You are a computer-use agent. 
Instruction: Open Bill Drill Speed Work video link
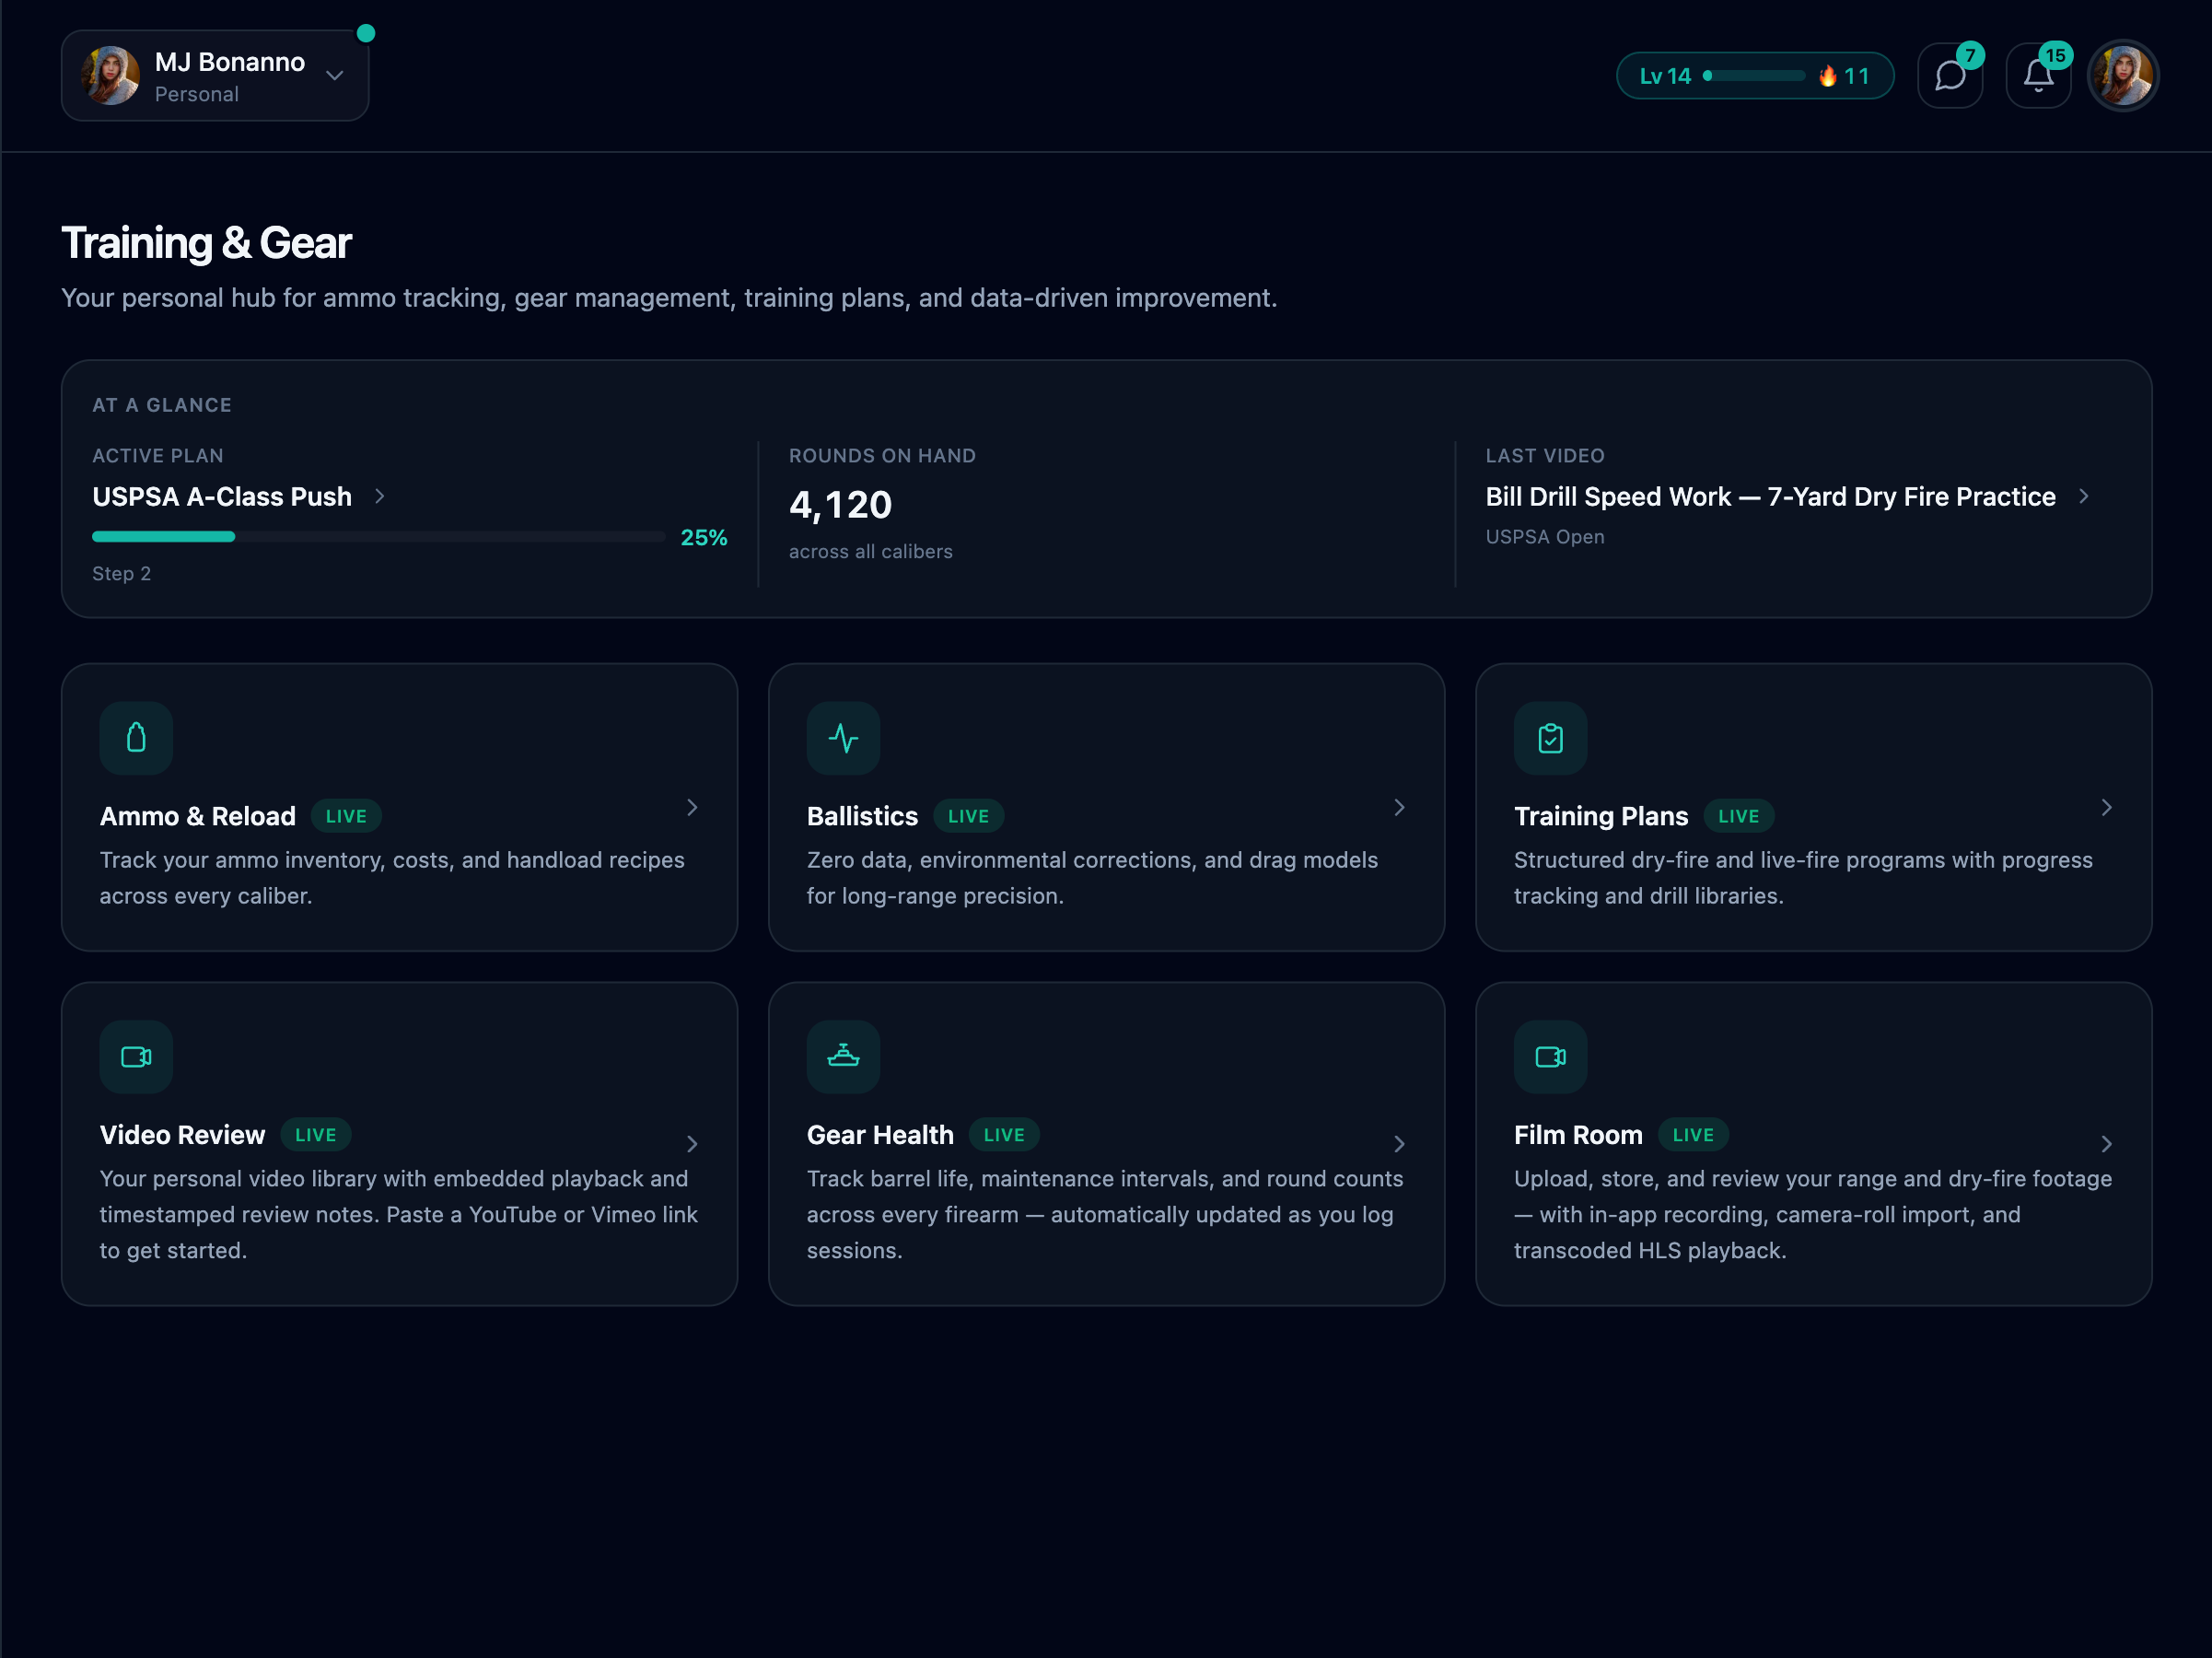pos(1770,496)
